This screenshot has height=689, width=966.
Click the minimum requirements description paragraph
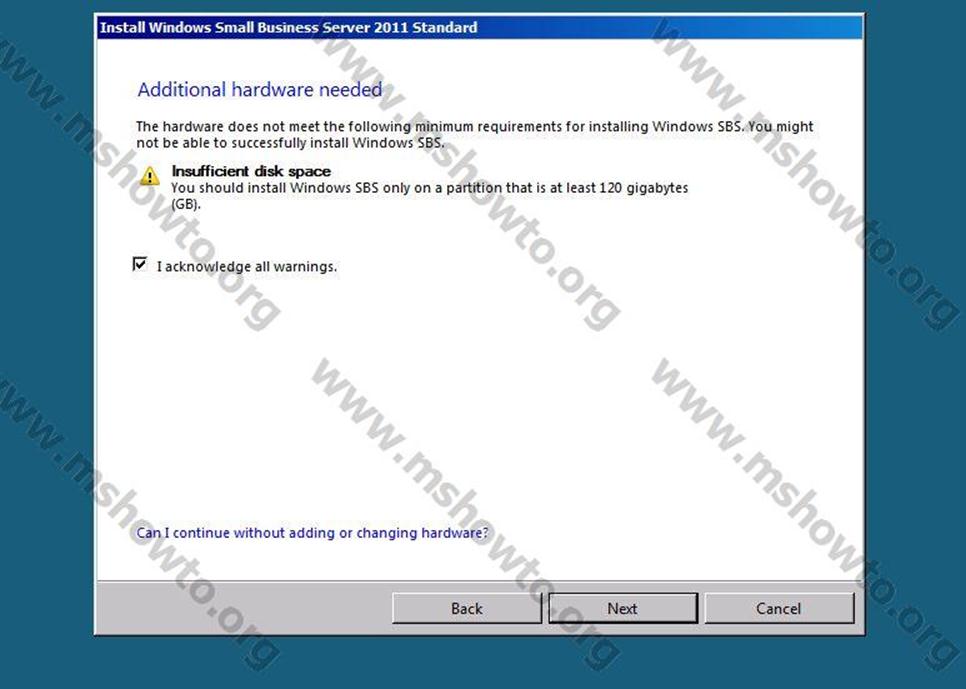pos(474,134)
